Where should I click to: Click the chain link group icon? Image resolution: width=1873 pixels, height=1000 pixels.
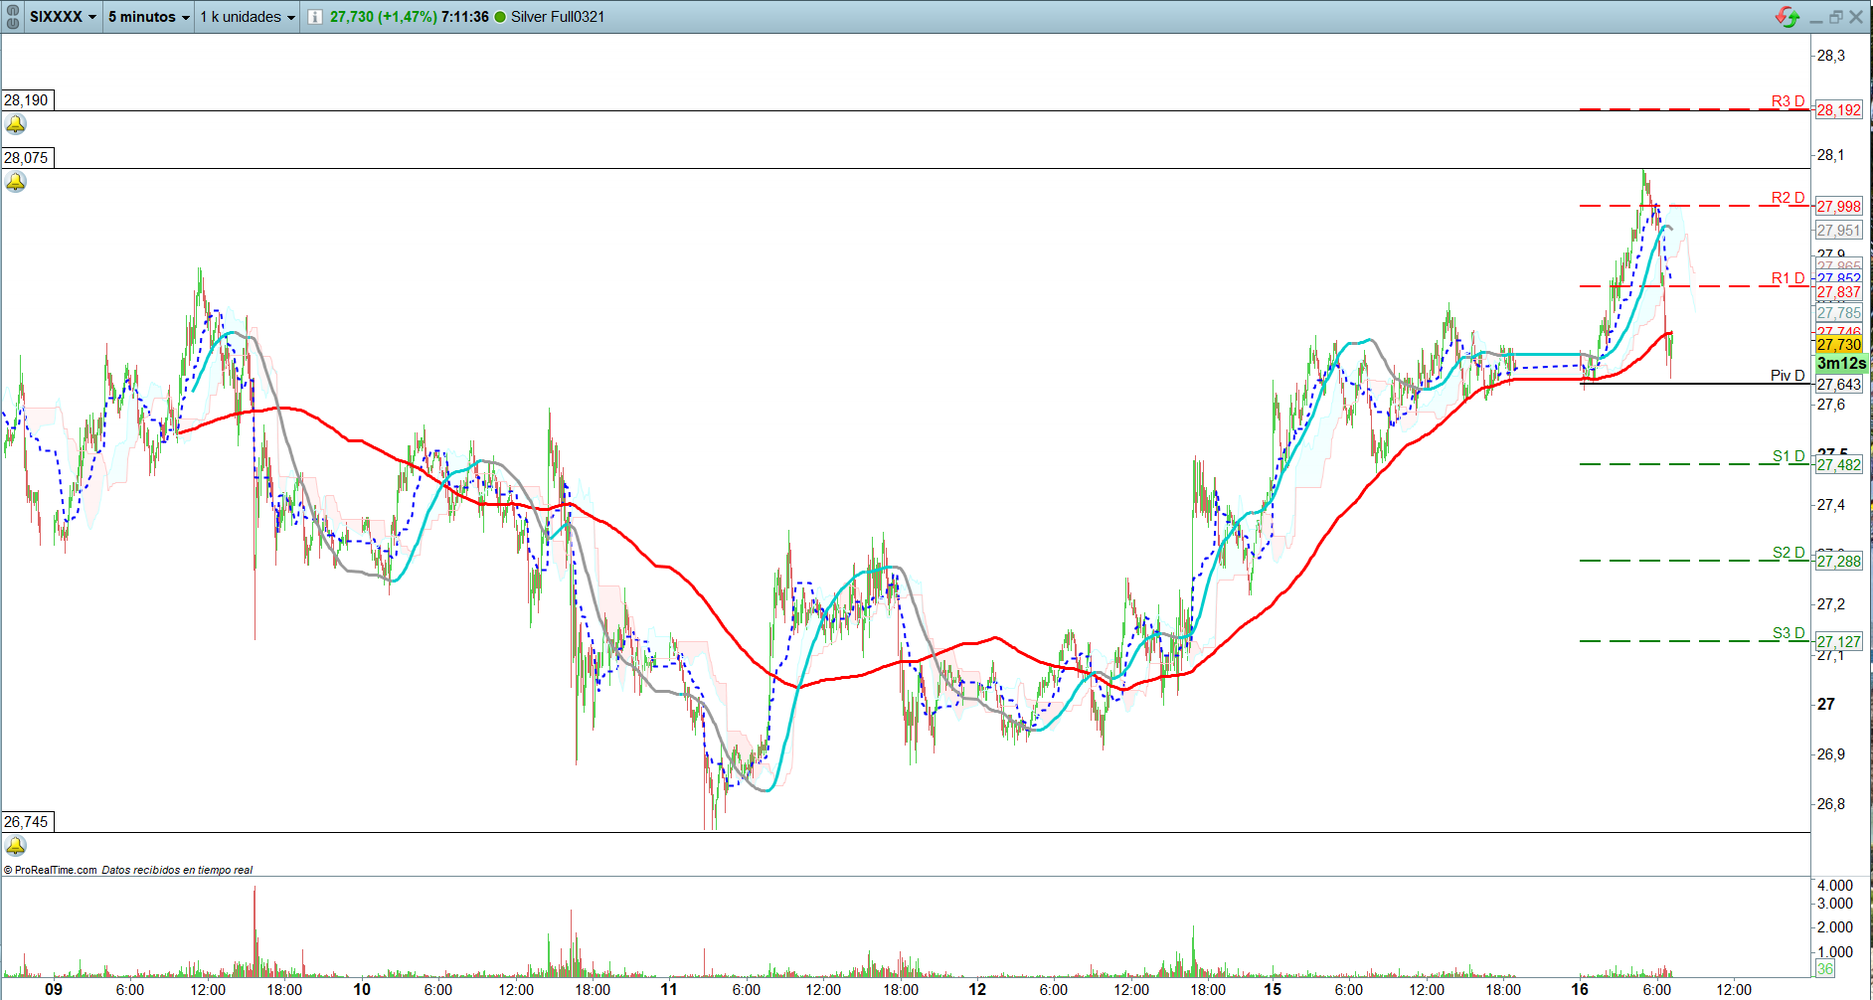(x=13, y=17)
